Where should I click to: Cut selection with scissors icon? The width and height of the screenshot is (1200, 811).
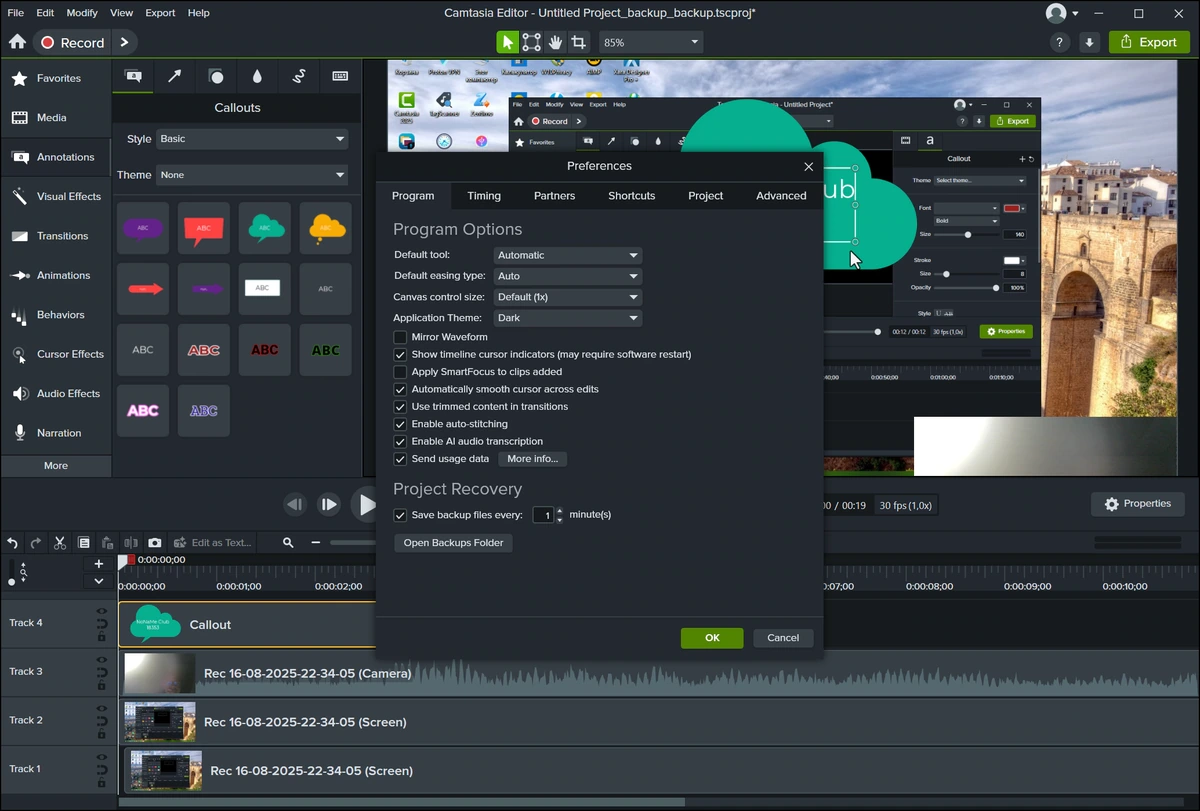click(x=60, y=543)
